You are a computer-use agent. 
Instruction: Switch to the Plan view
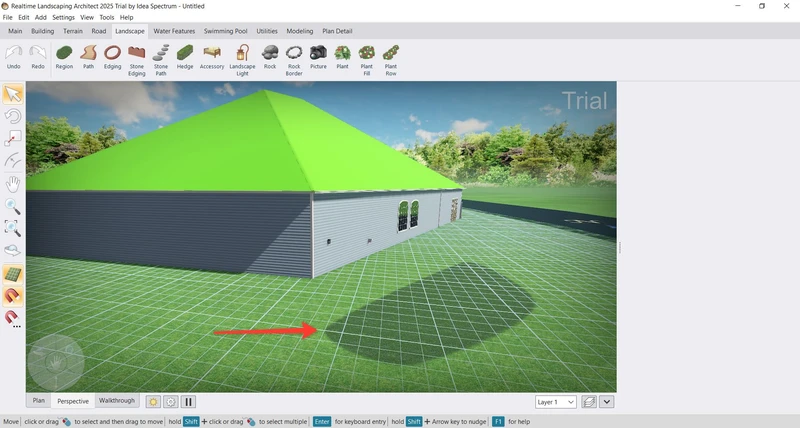point(39,400)
